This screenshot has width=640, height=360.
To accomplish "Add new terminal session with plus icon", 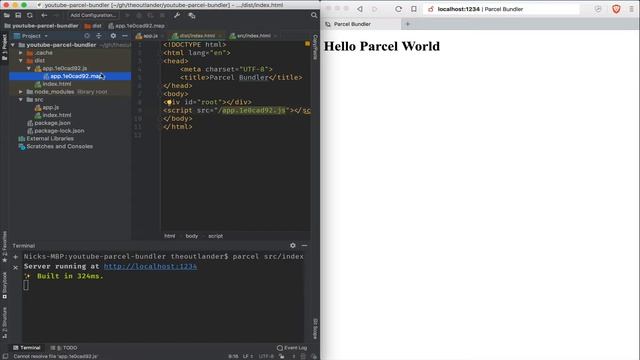I will (16, 257).
